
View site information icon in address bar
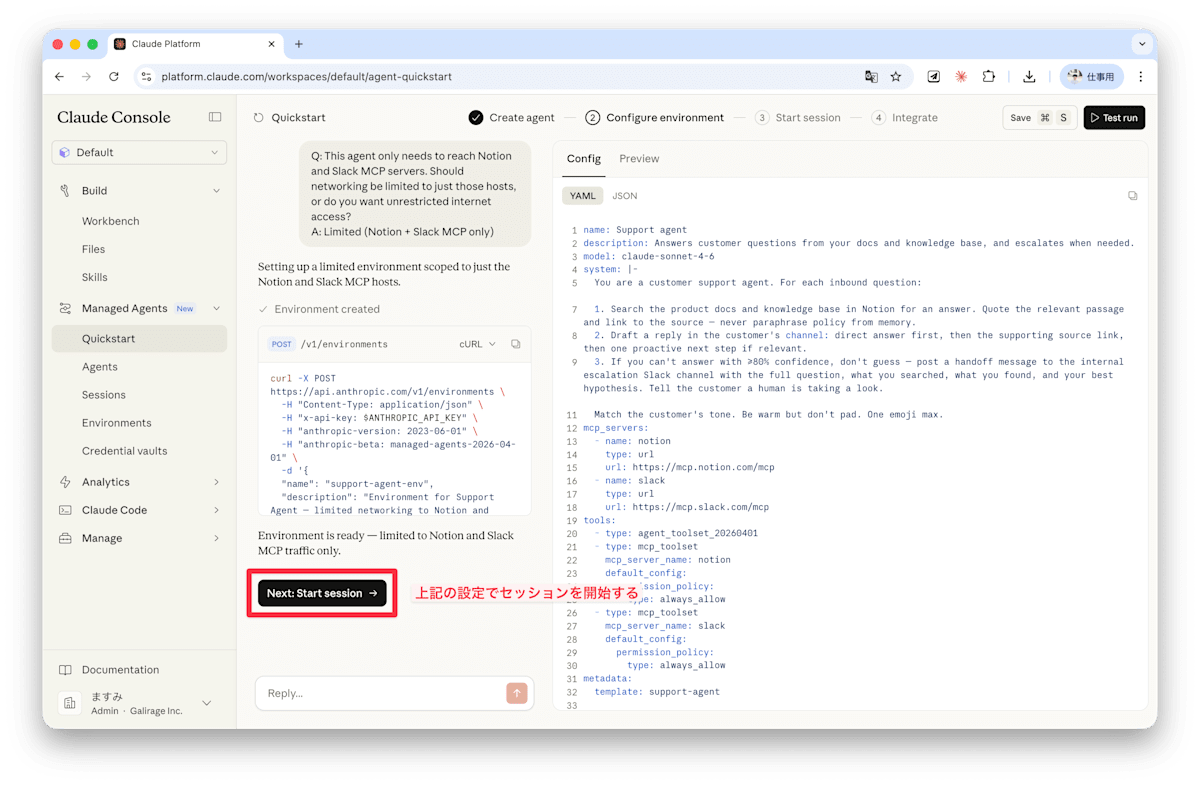(146, 76)
